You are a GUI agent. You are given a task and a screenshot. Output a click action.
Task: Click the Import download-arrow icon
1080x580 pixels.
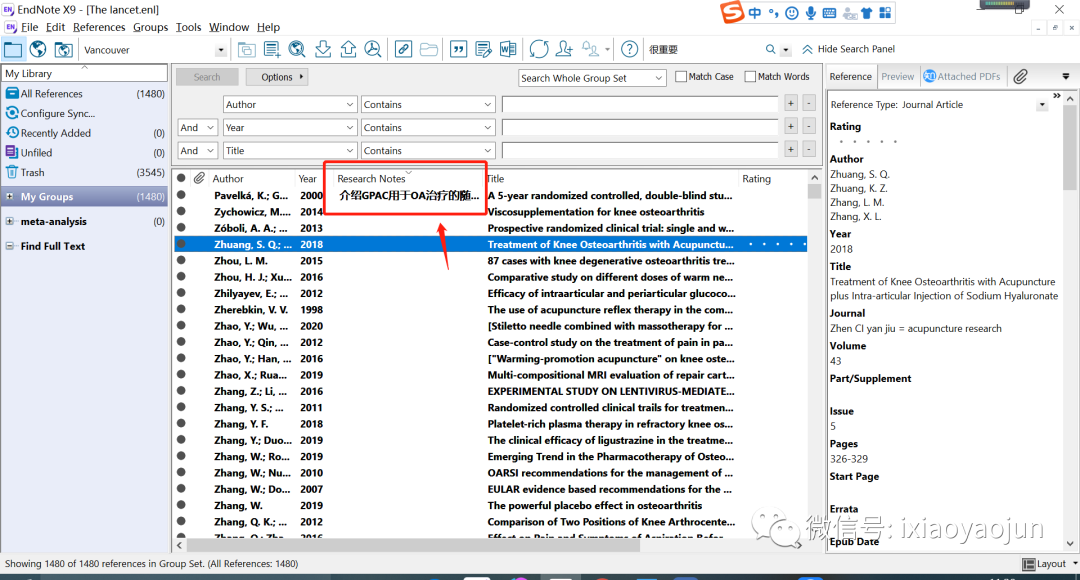(322, 50)
